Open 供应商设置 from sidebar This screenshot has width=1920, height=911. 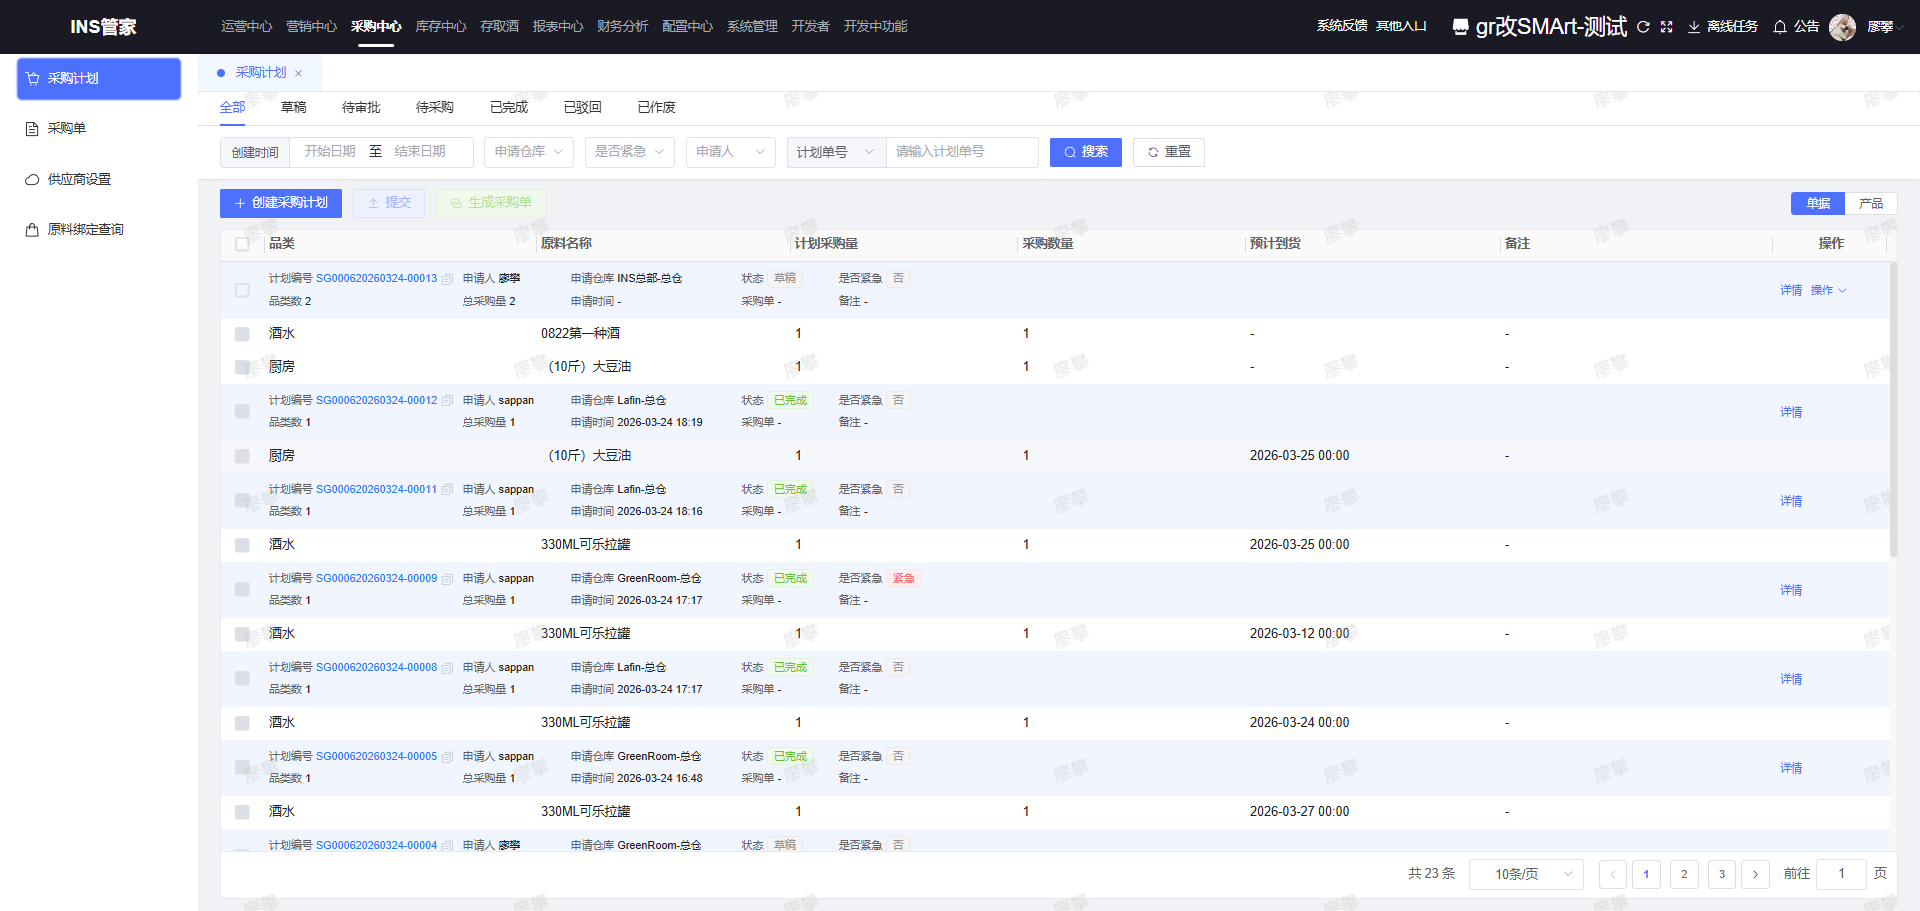pos(79,179)
